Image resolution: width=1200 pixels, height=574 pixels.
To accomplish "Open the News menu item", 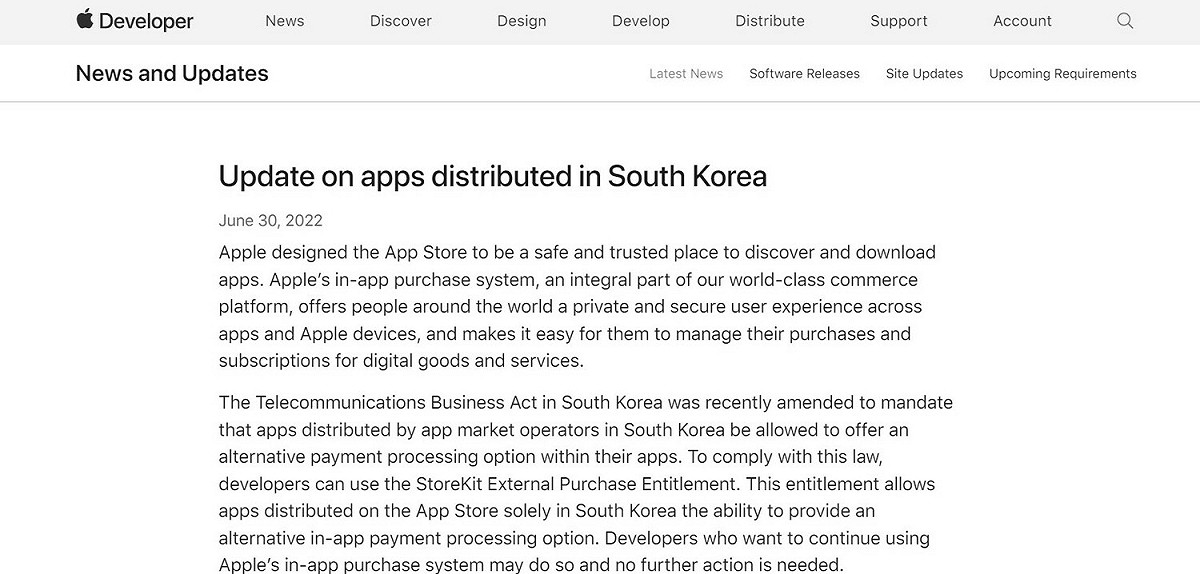I will click(x=285, y=21).
